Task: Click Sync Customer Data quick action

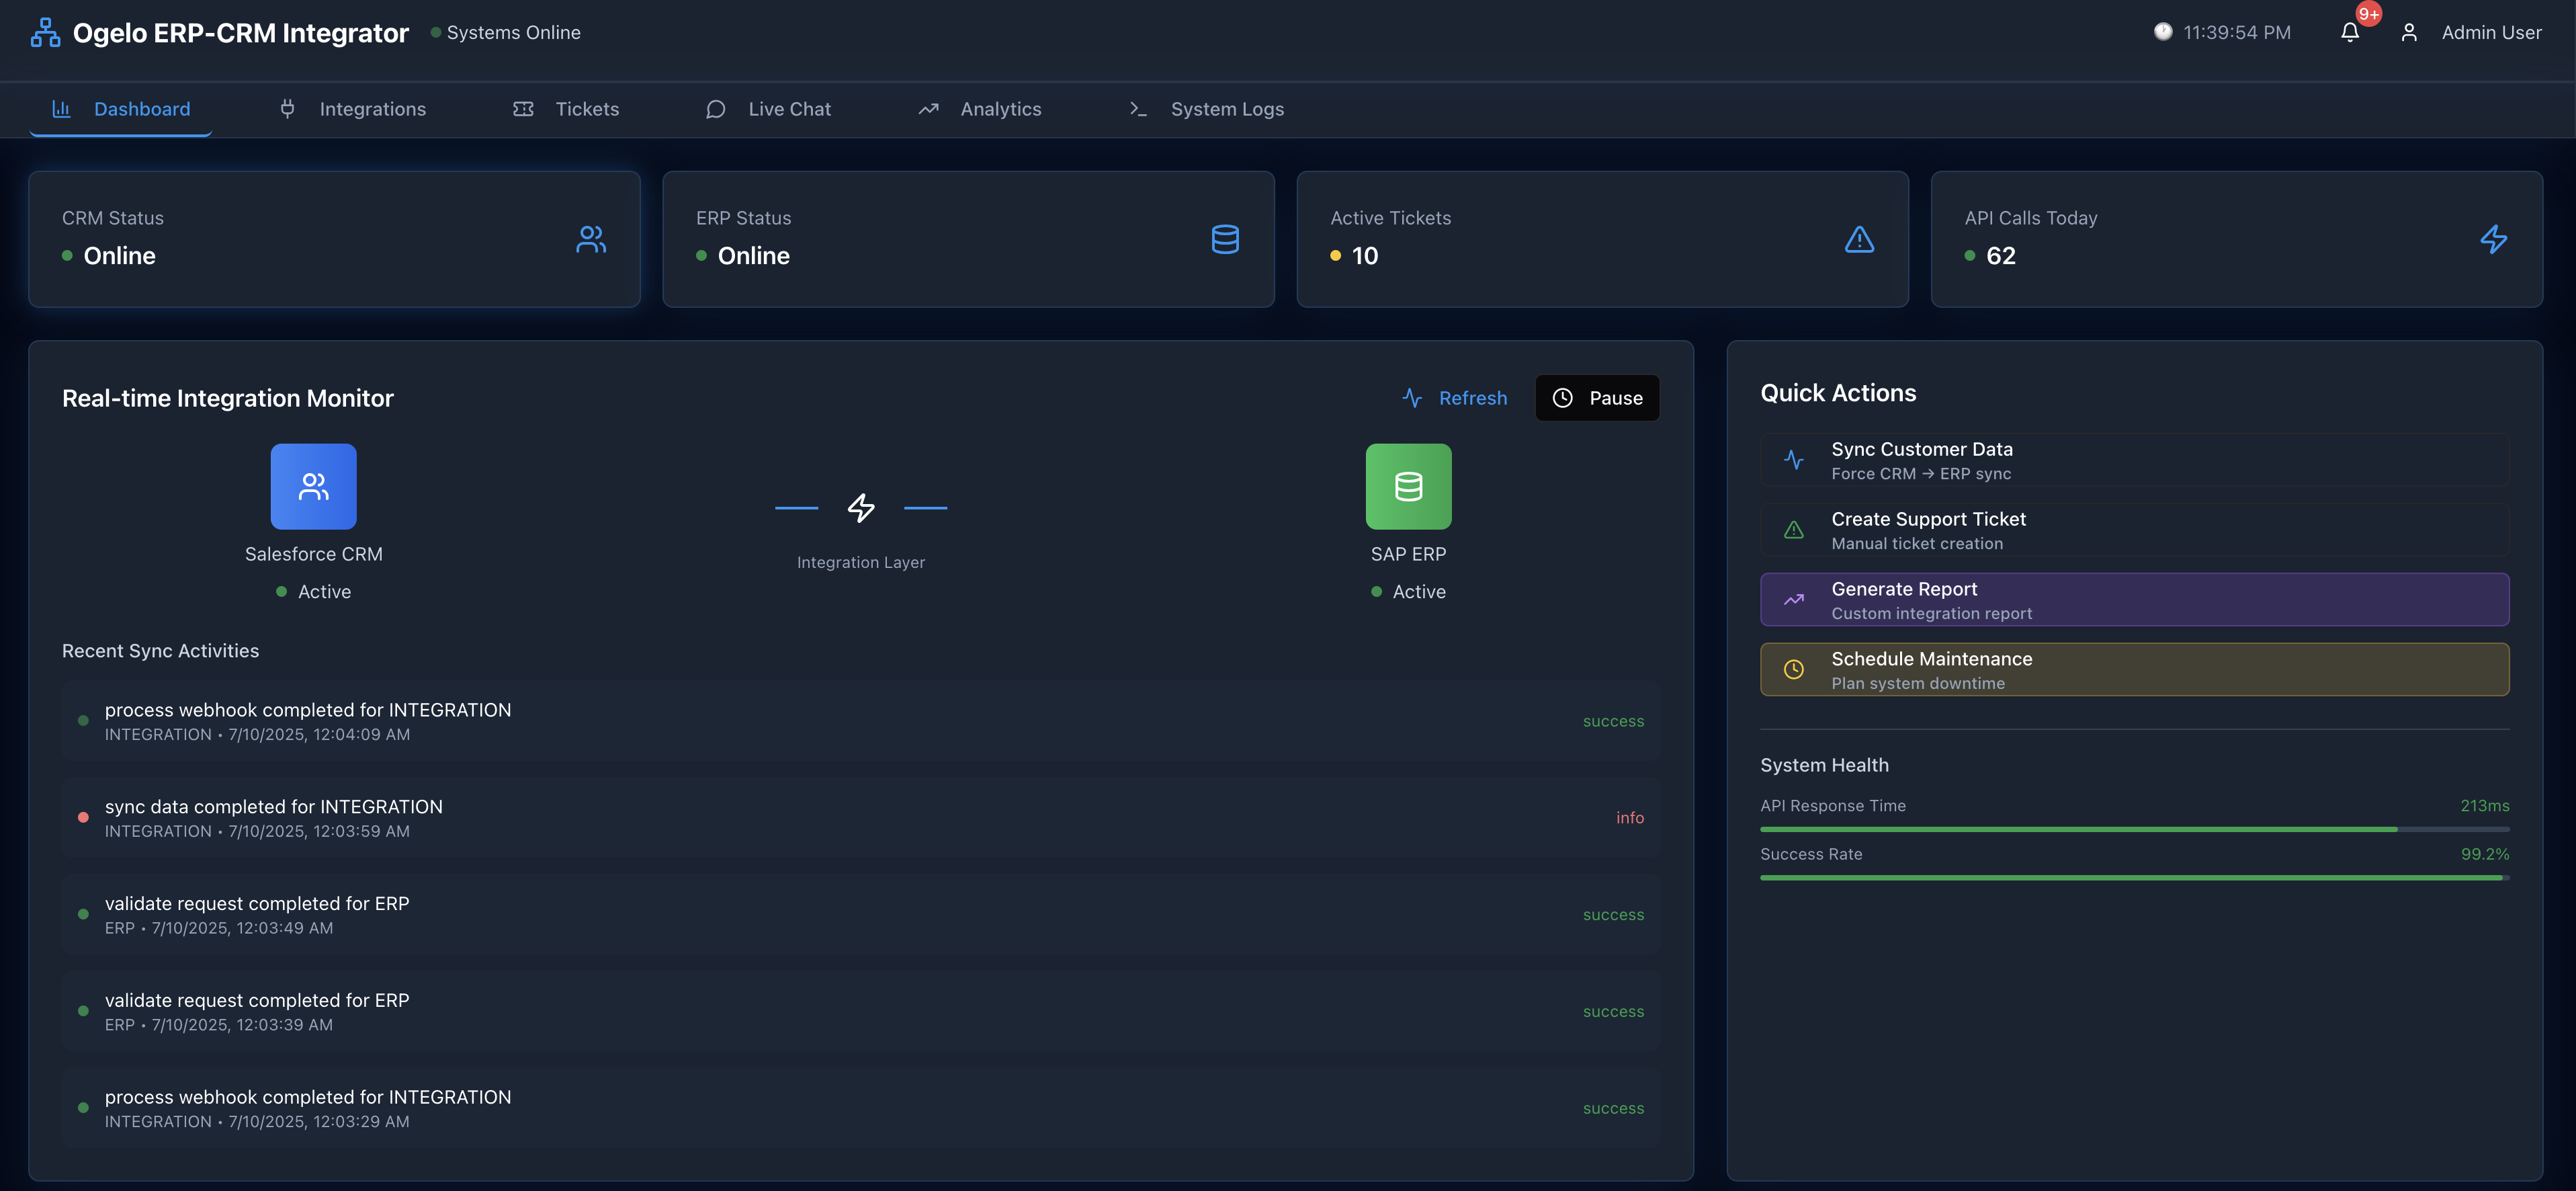Action: 2134,460
